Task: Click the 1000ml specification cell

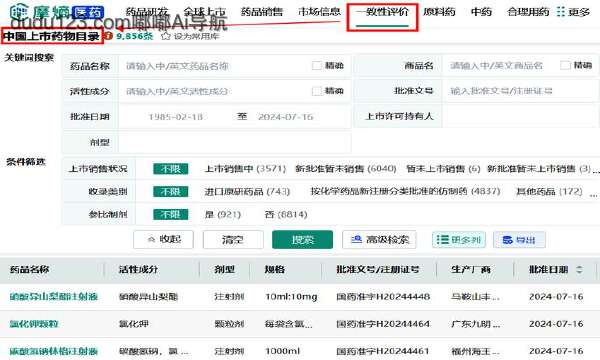Action: click(x=282, y=351)
